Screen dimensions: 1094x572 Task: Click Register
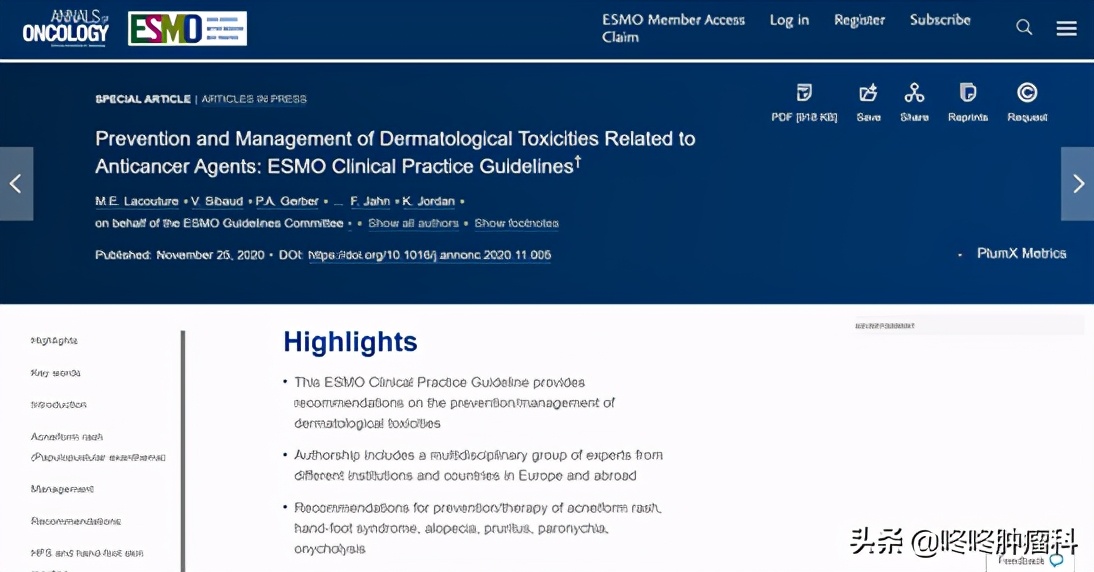tap(859, 20)
